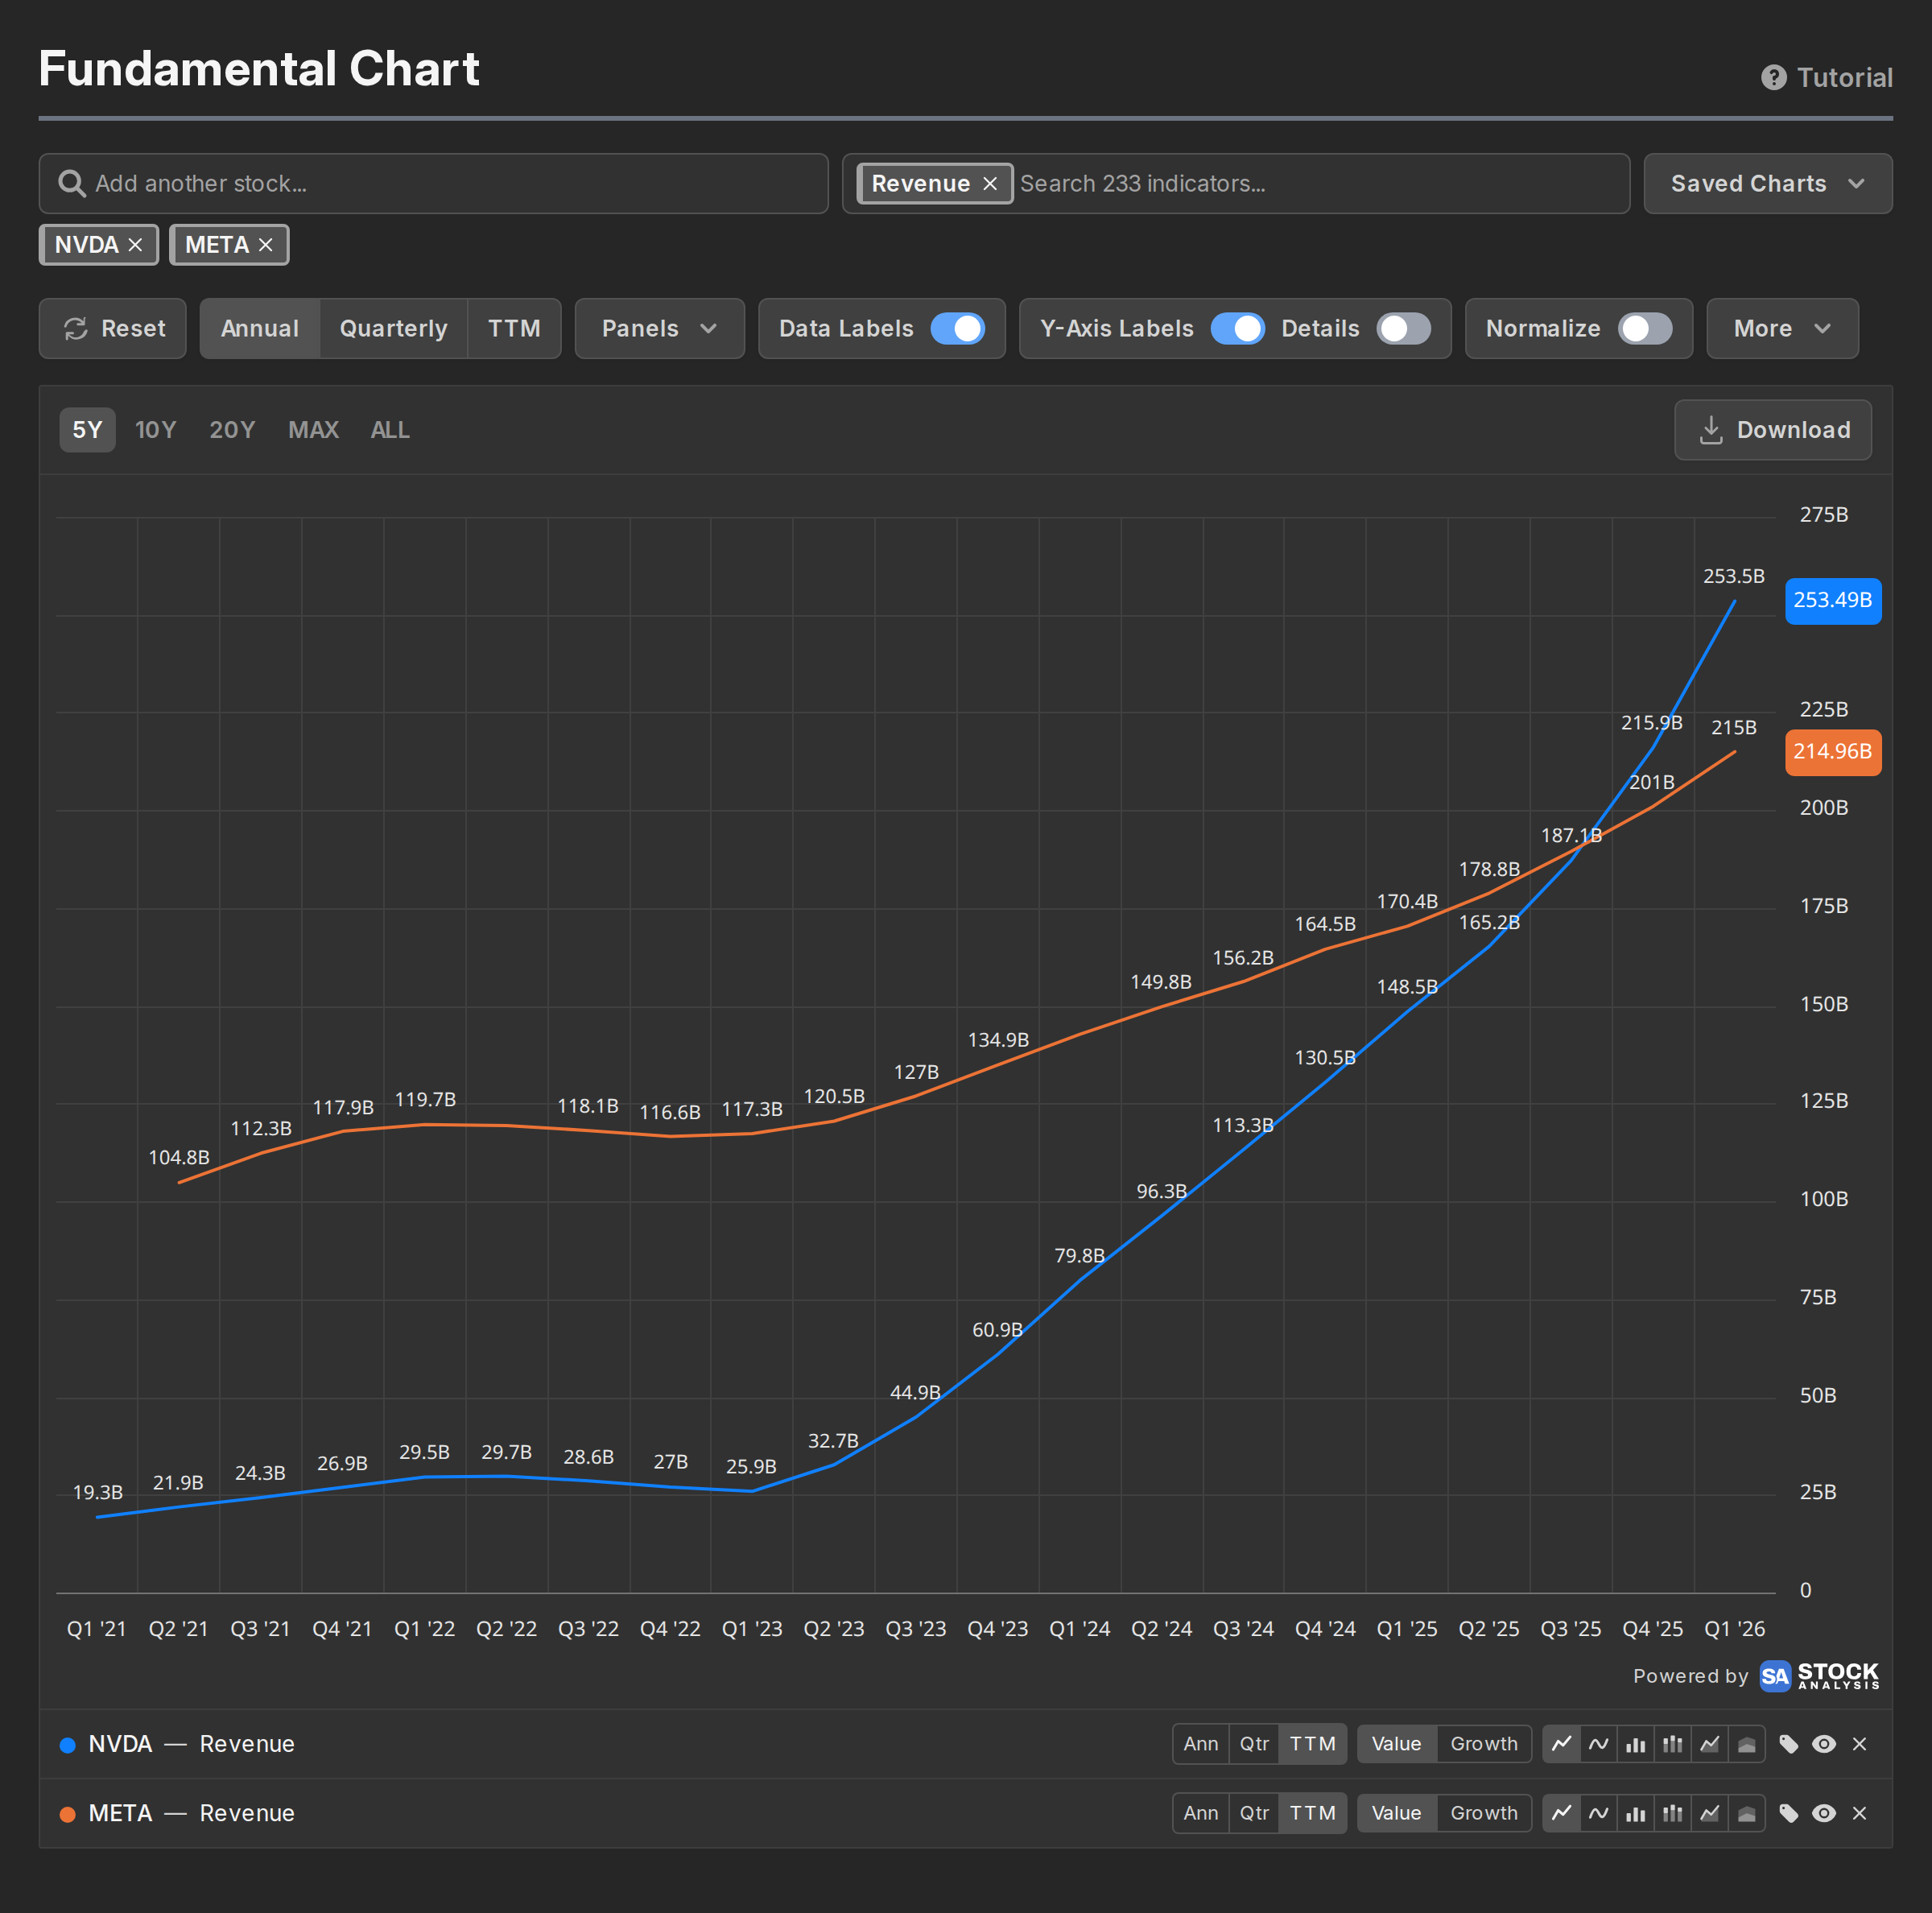Set NVDA row to Qtr period
1932x1913 pixels.
[1254, 1744]
